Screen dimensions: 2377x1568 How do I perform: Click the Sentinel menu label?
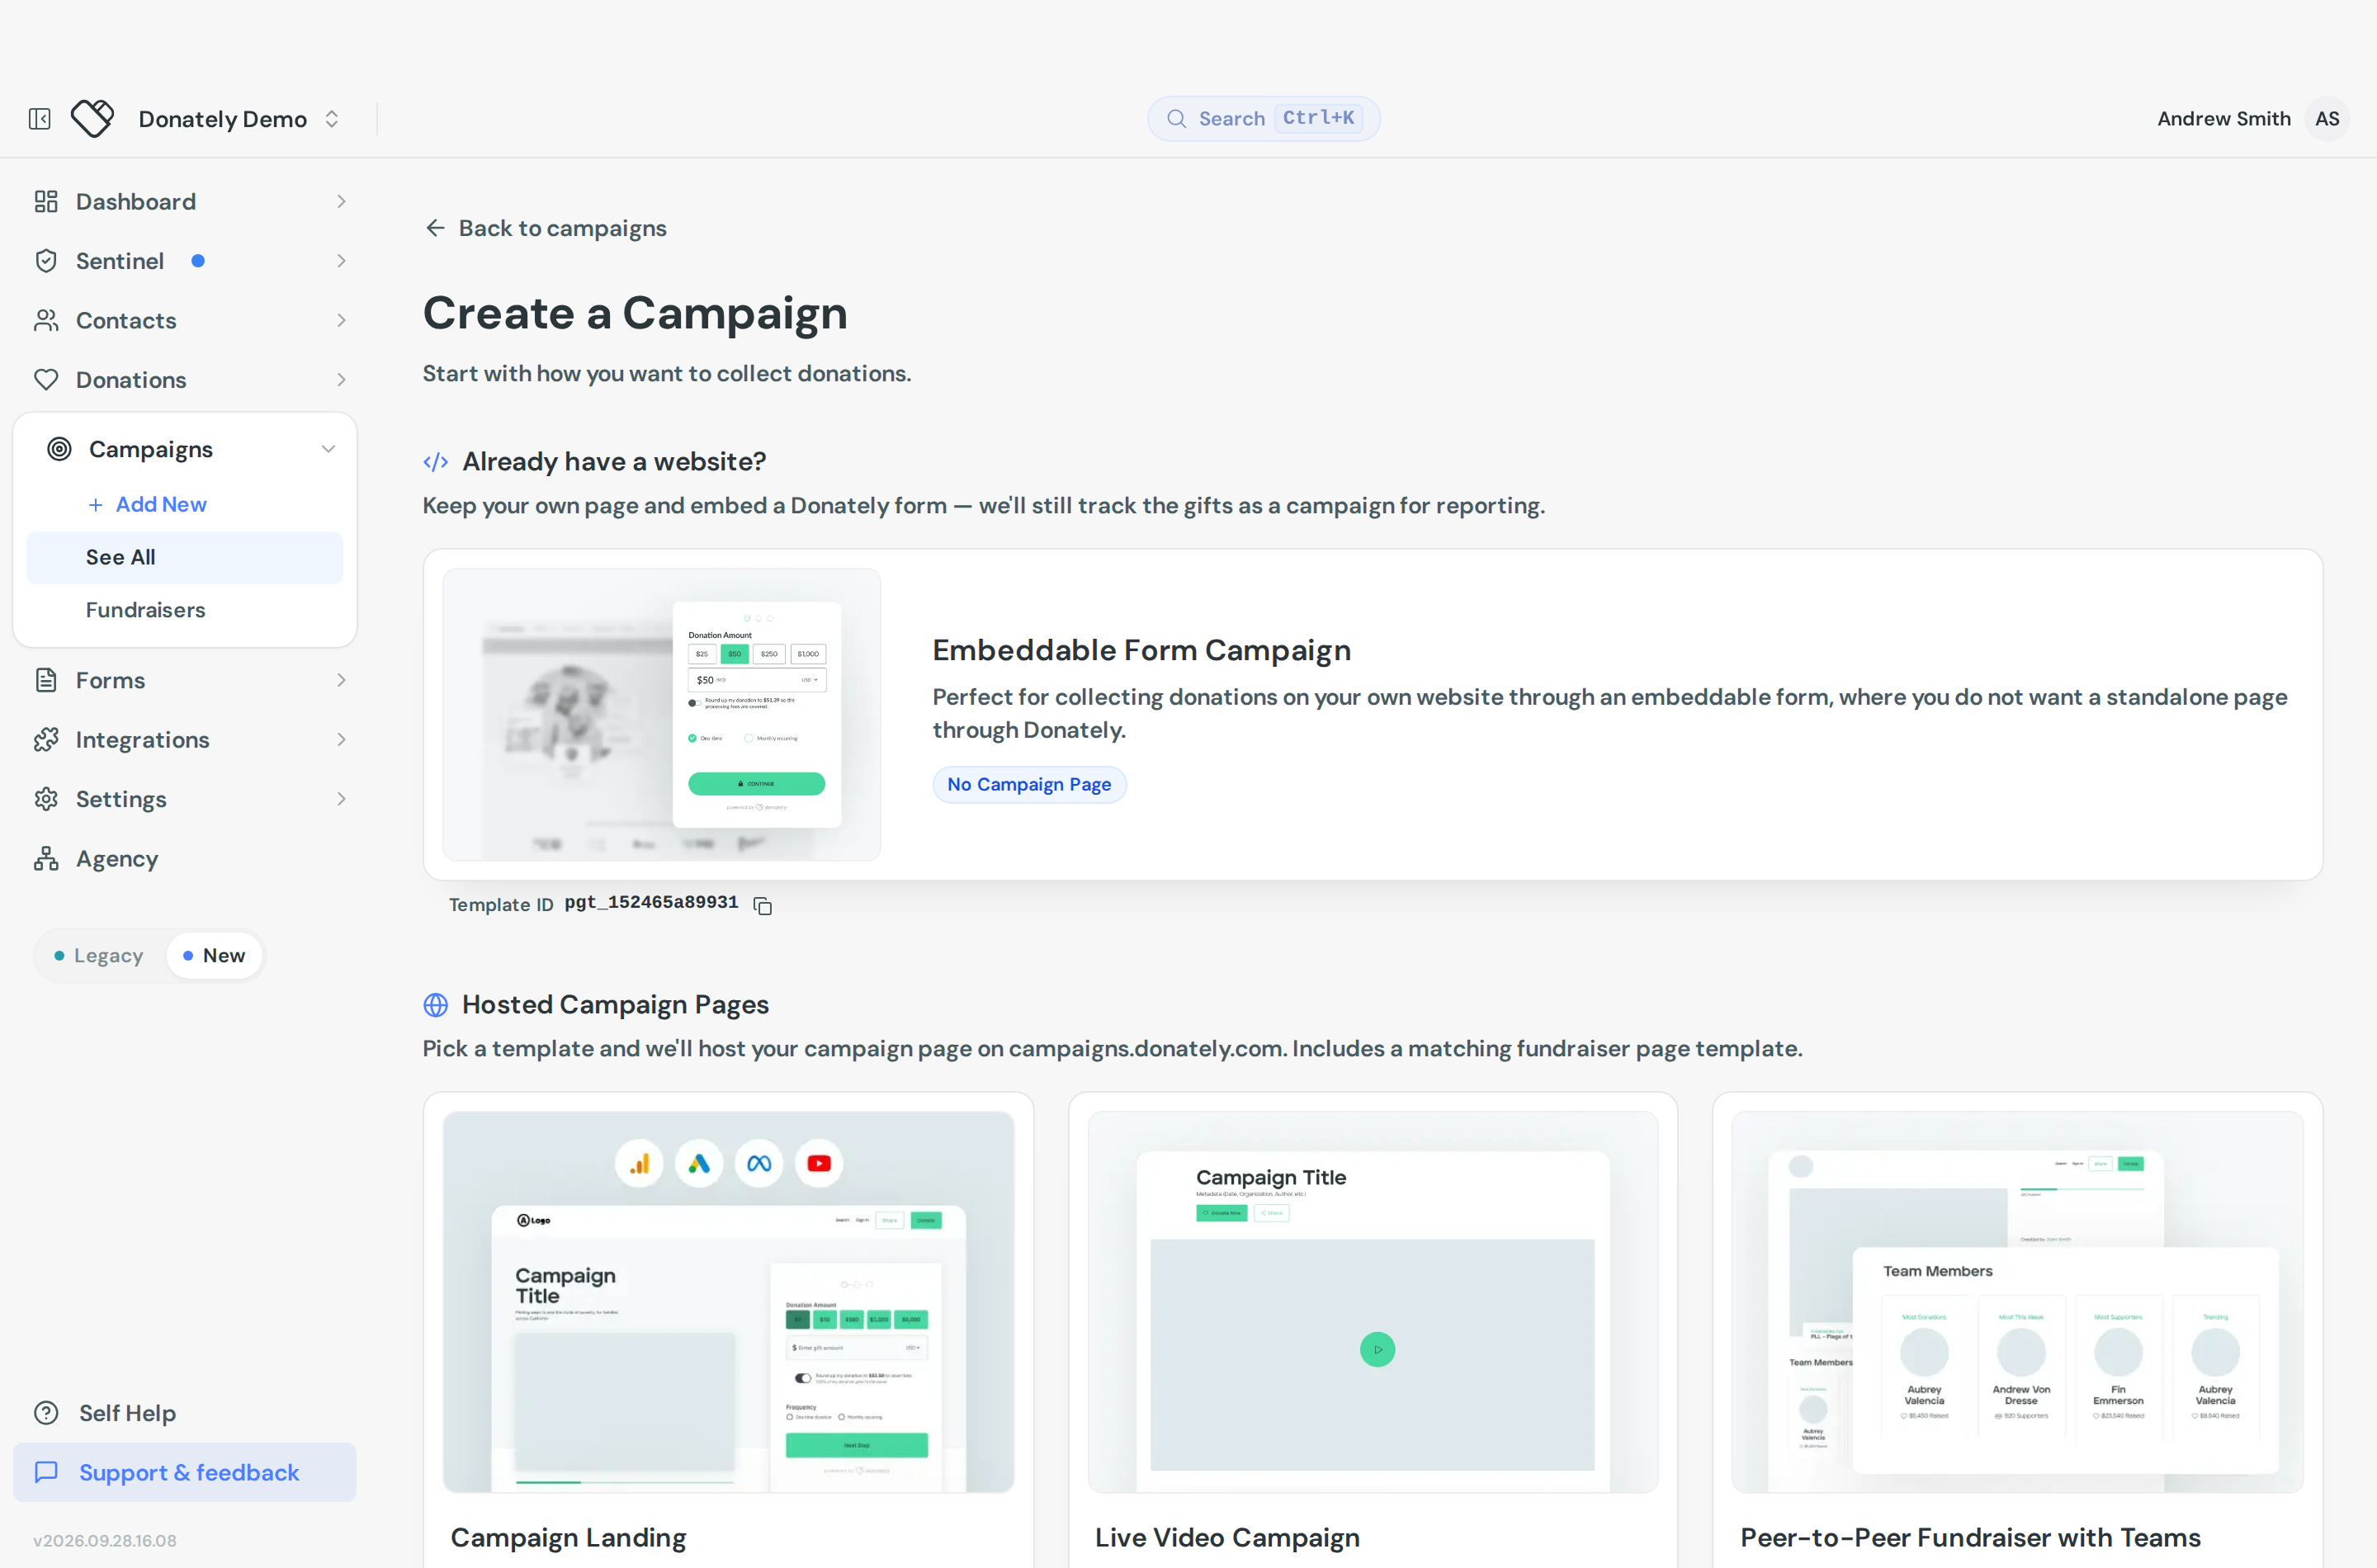point(120,261)
